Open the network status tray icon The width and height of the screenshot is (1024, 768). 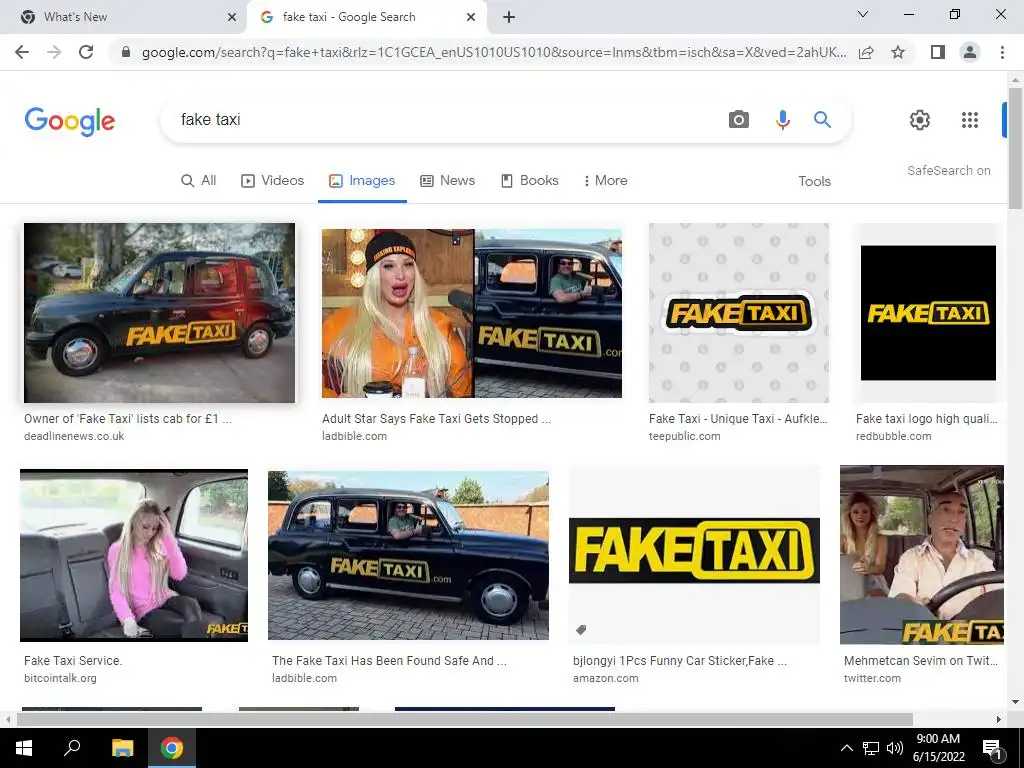pos(871,748)
